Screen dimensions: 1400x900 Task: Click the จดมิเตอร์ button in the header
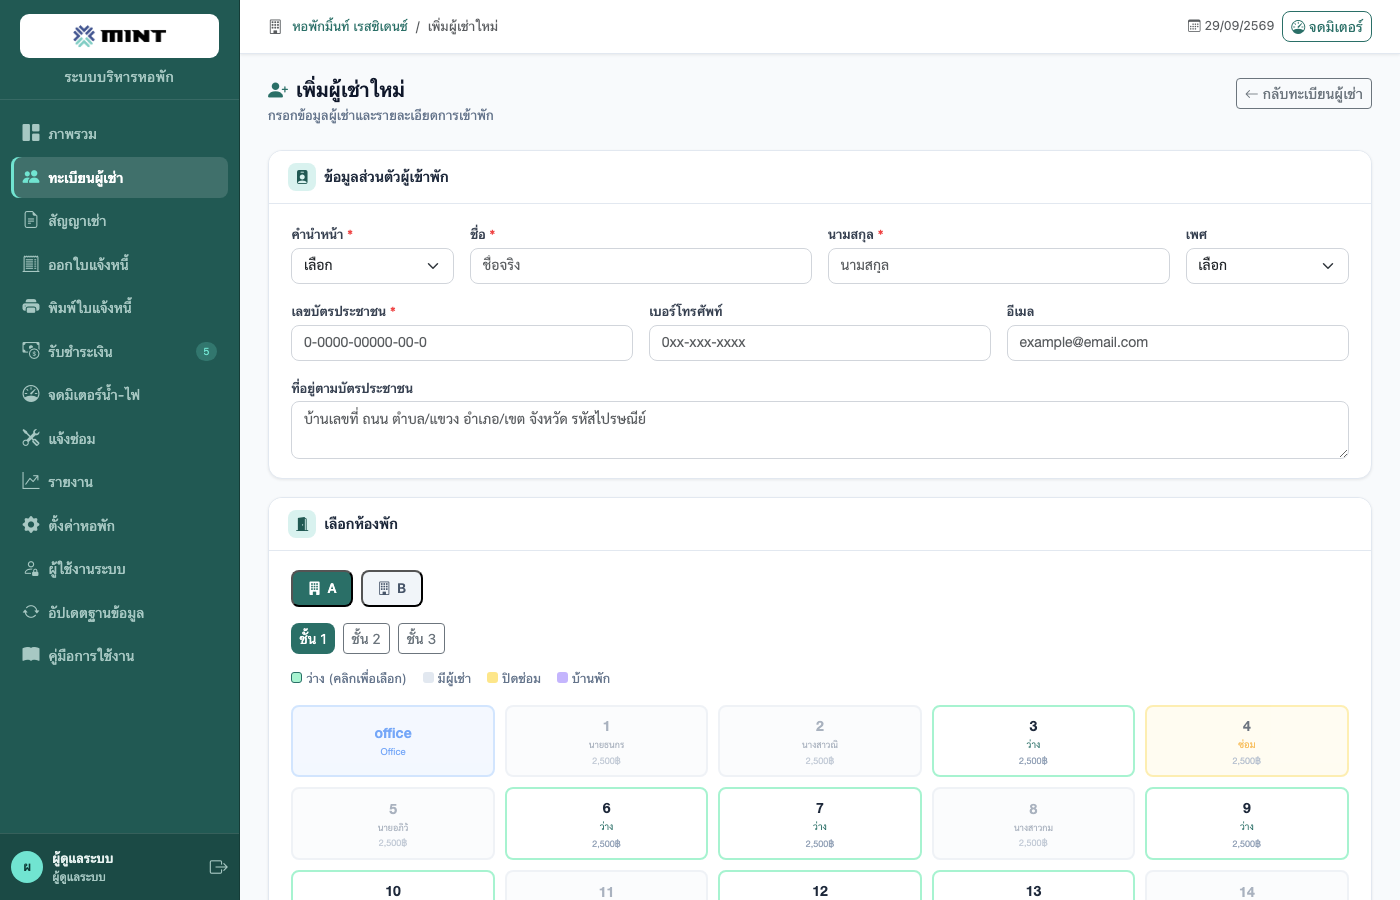pos(1327,27)
